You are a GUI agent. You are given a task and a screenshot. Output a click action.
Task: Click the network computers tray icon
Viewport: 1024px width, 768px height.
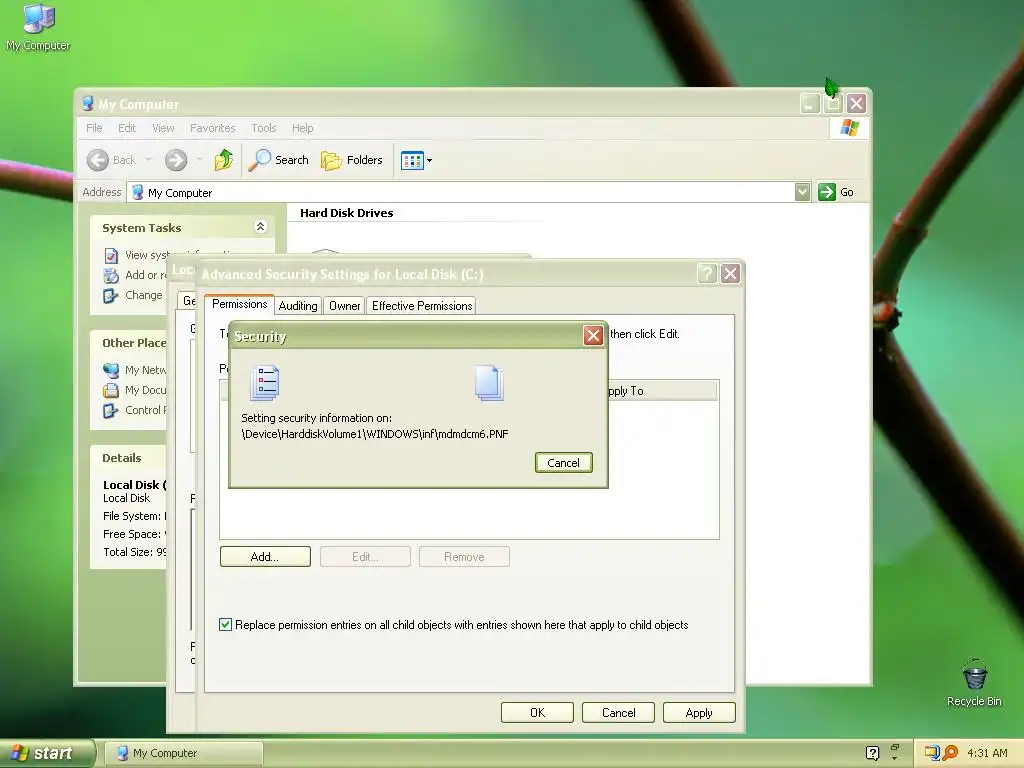[x=931, y=753]
